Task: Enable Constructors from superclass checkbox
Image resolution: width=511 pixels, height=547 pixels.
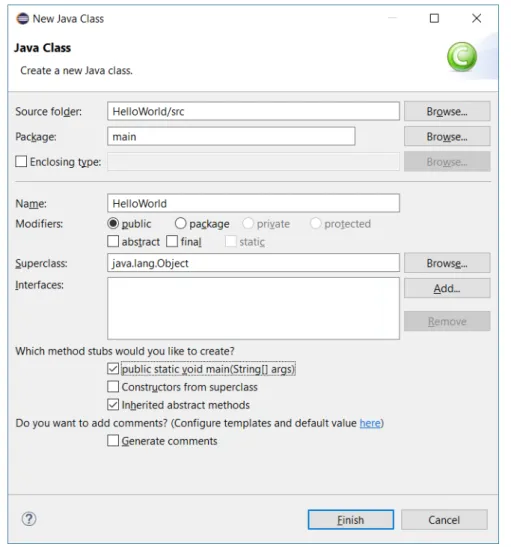Action: (113, 387)
